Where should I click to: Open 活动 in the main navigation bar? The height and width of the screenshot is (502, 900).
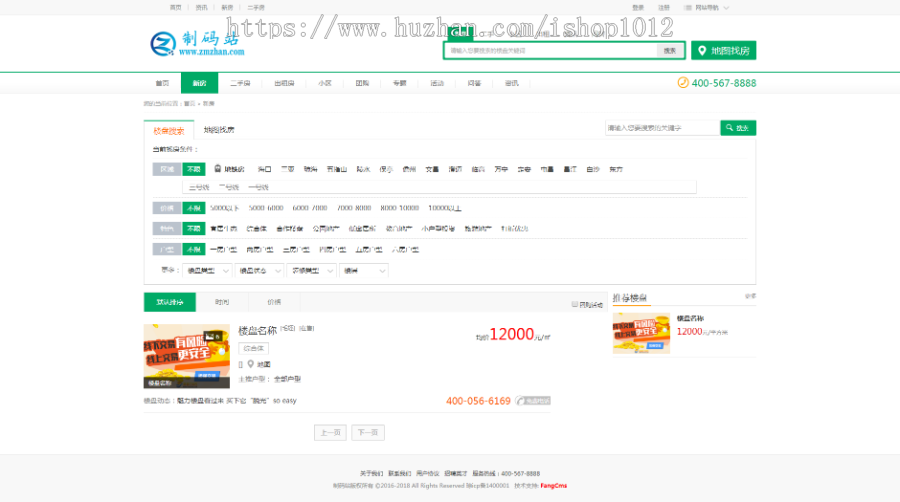point(437,83)
